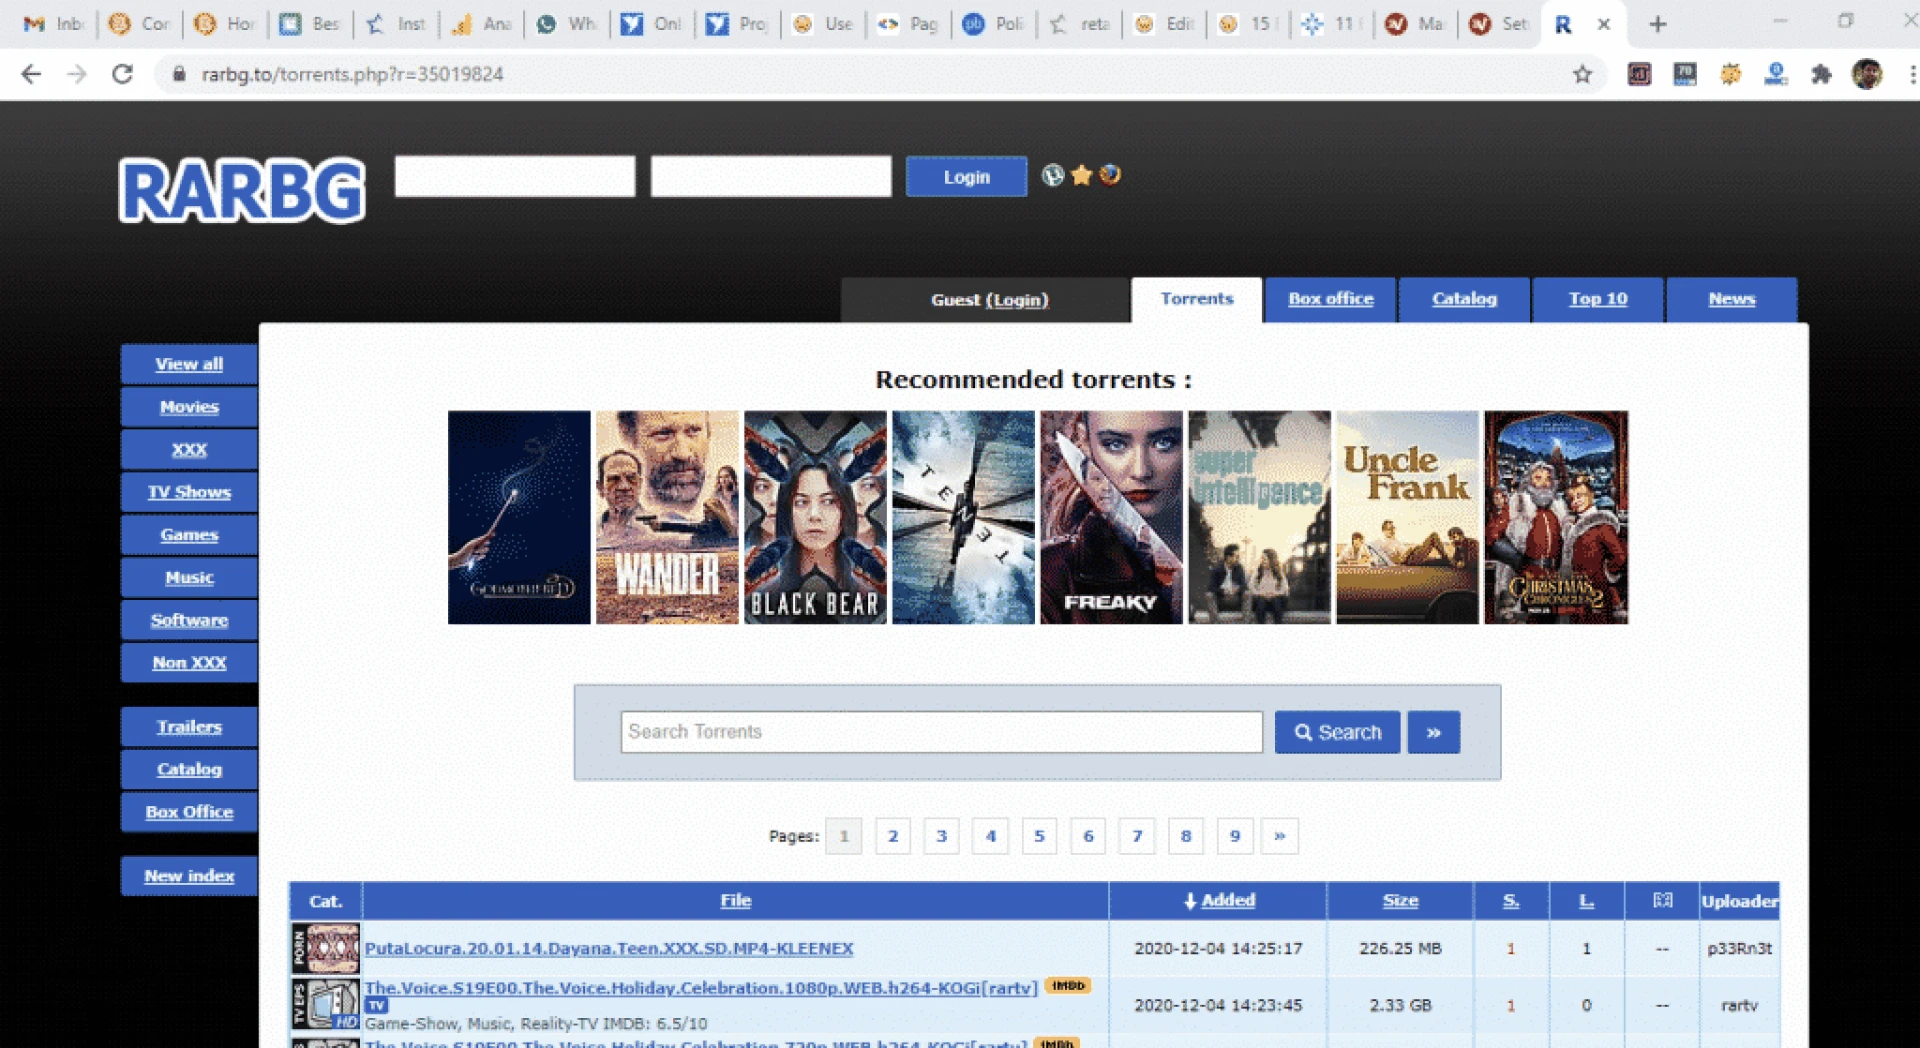
Task: Open the Extensions puzzle icon in the toolbar
Action: click(1822, 74)
